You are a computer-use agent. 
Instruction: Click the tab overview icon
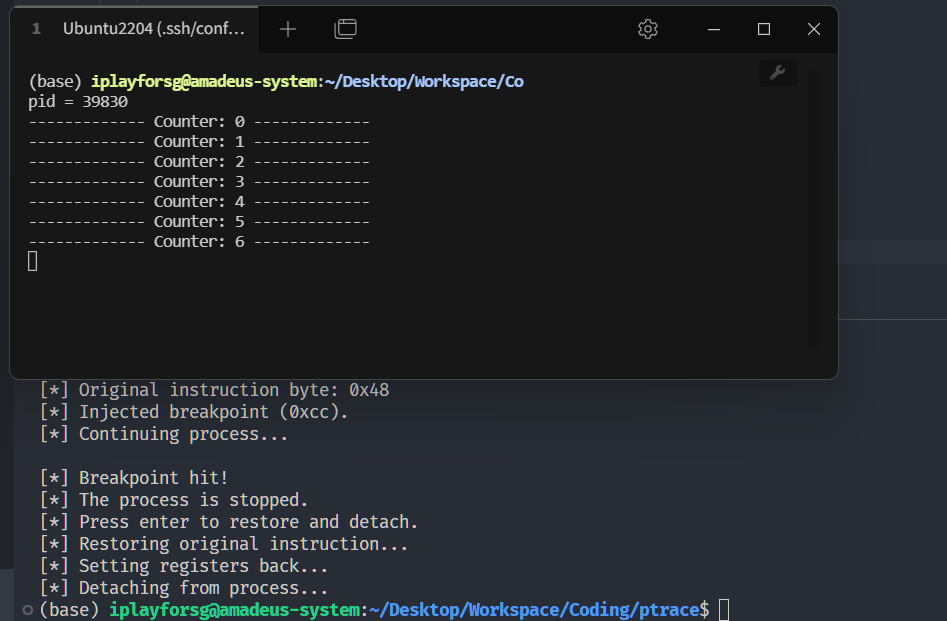click(345, 29)
